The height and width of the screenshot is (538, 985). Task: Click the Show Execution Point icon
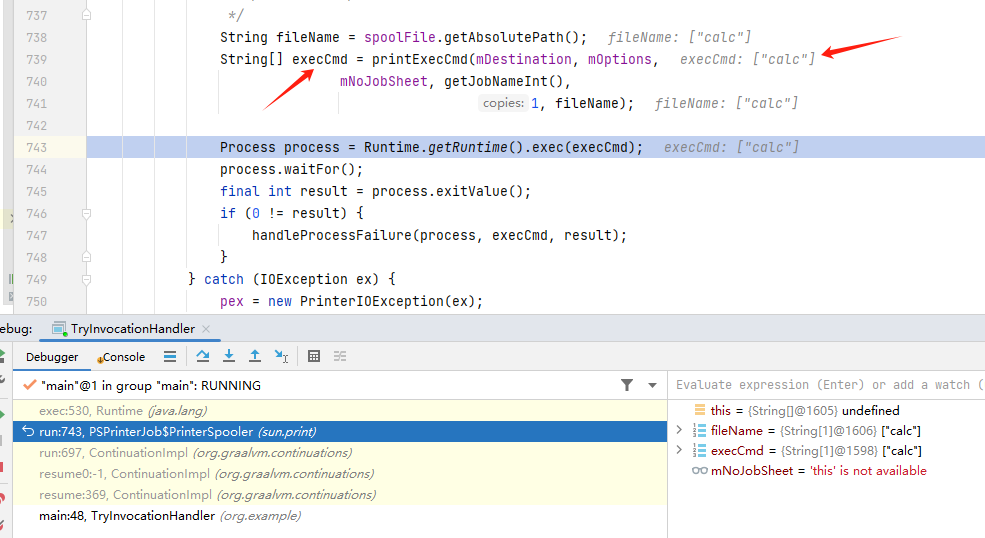point(170,356)
